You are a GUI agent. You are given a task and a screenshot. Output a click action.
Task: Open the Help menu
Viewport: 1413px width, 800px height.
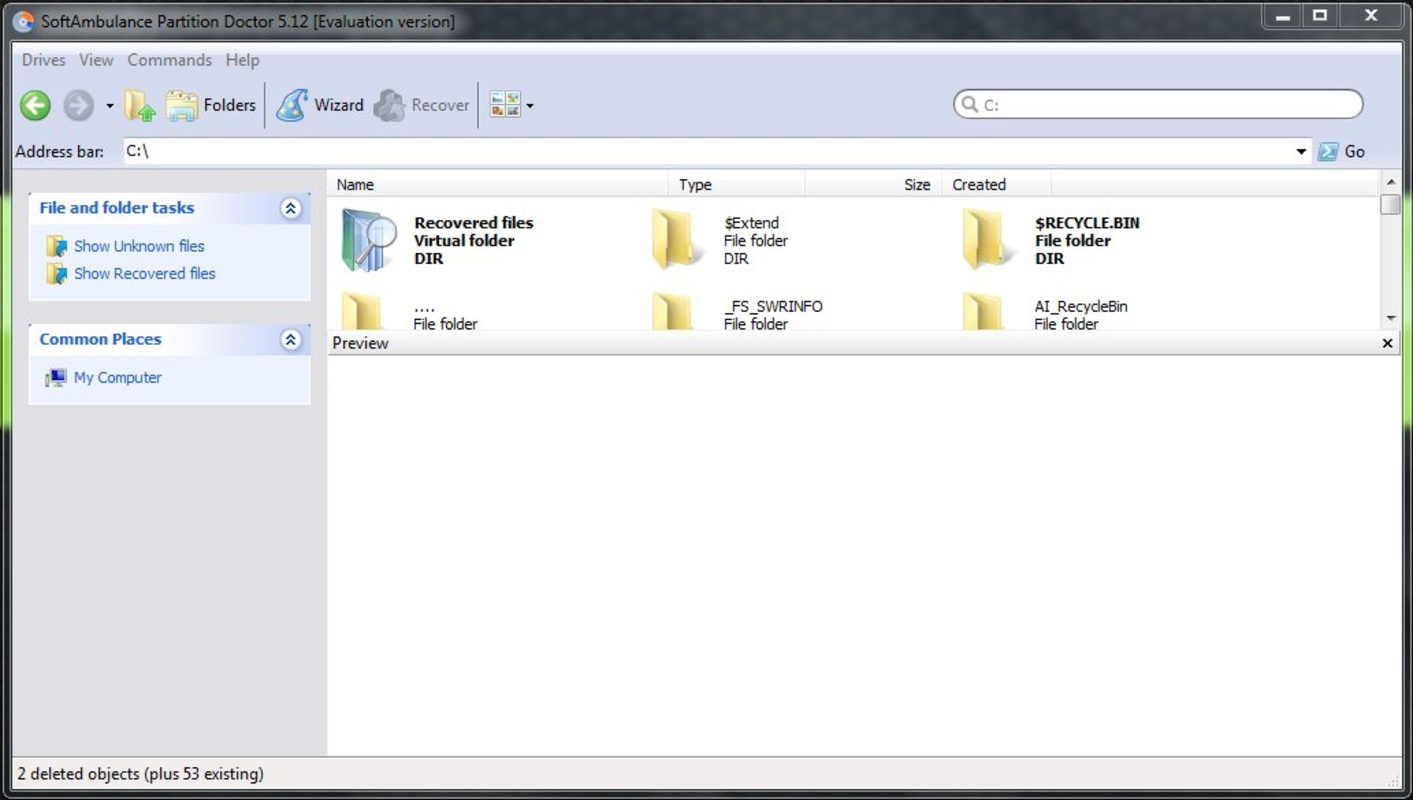(x=242, y=60)
